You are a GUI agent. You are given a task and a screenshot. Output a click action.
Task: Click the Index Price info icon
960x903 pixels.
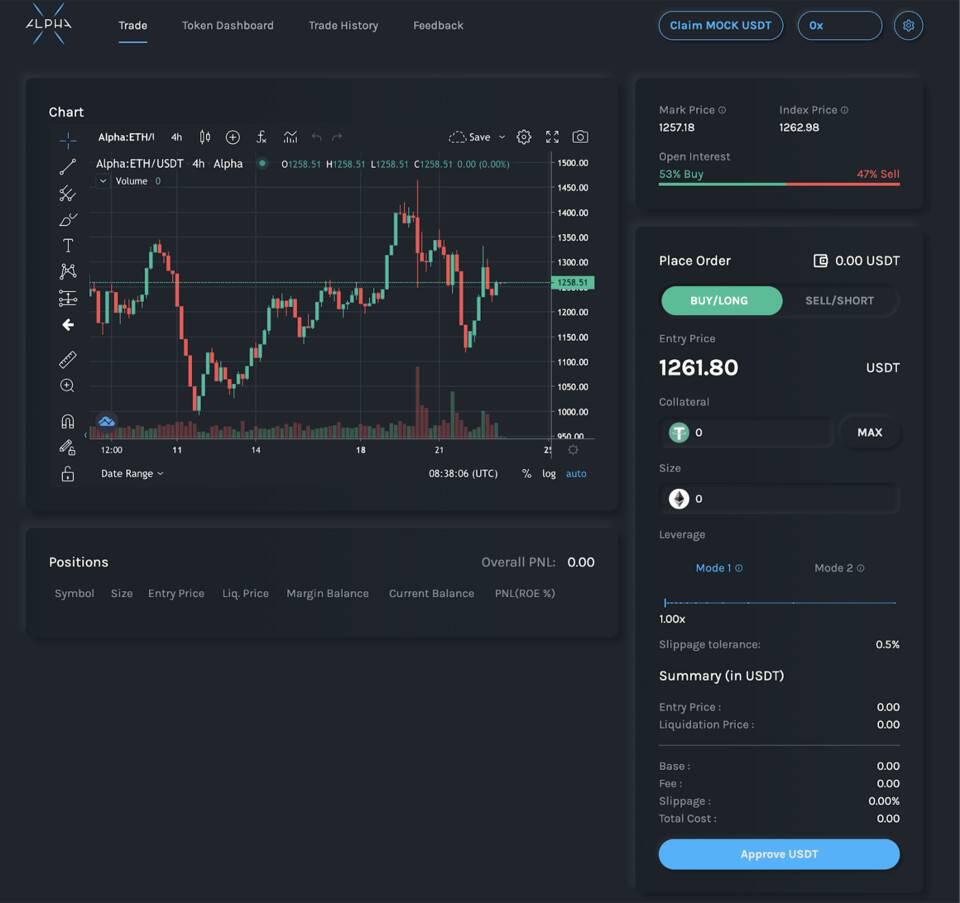(x=844, y=110)
